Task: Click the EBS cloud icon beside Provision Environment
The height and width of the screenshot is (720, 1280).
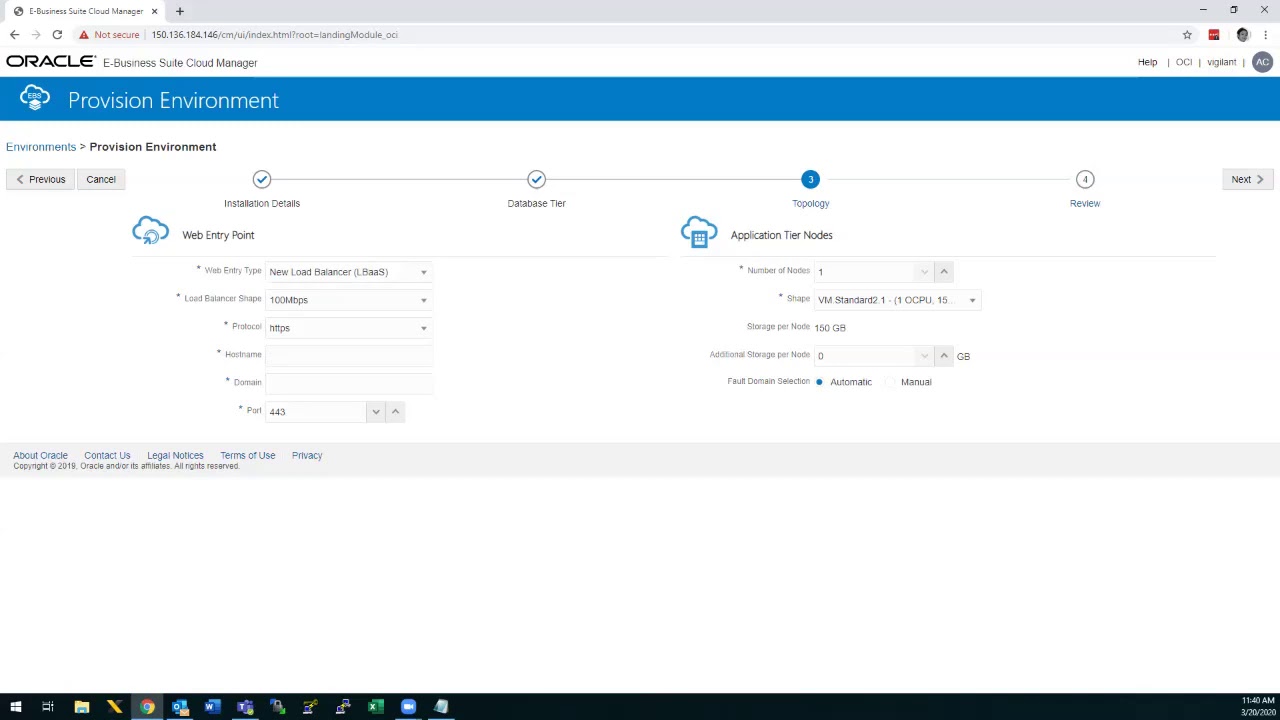Action: pyautogui.click(x=35, y=99)
